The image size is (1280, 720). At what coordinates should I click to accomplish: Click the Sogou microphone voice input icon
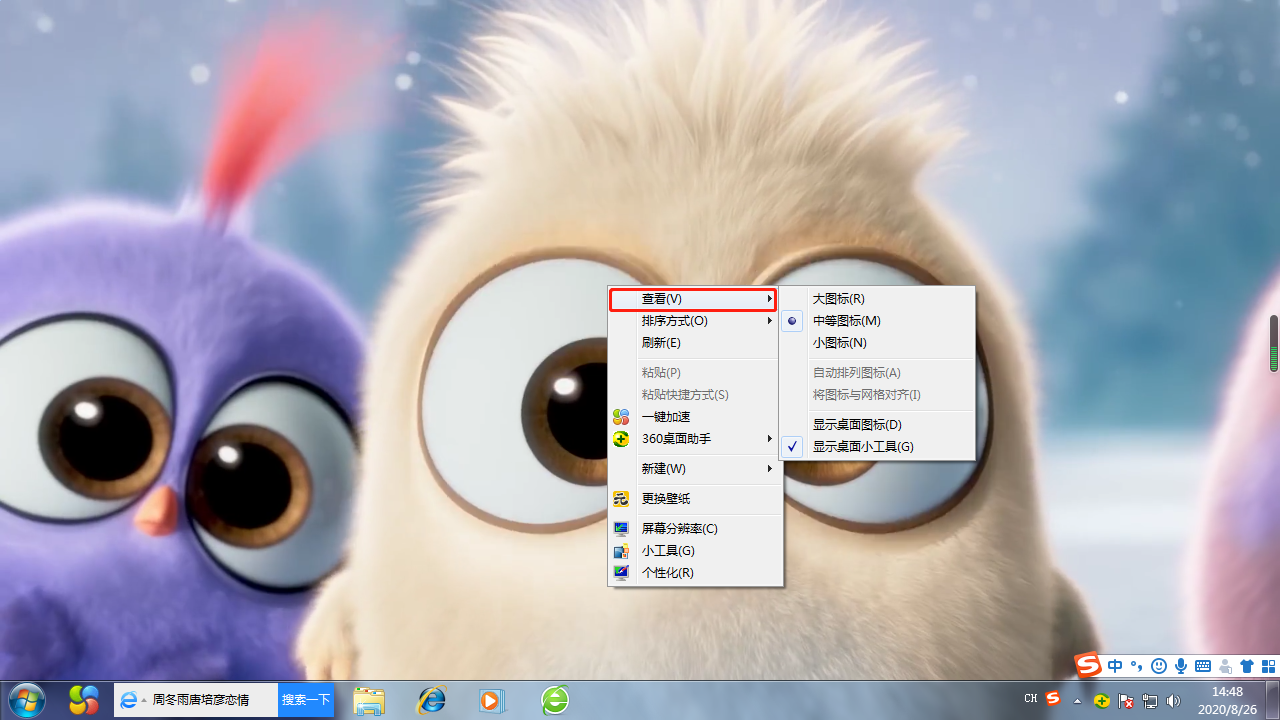pos(1181,666)
